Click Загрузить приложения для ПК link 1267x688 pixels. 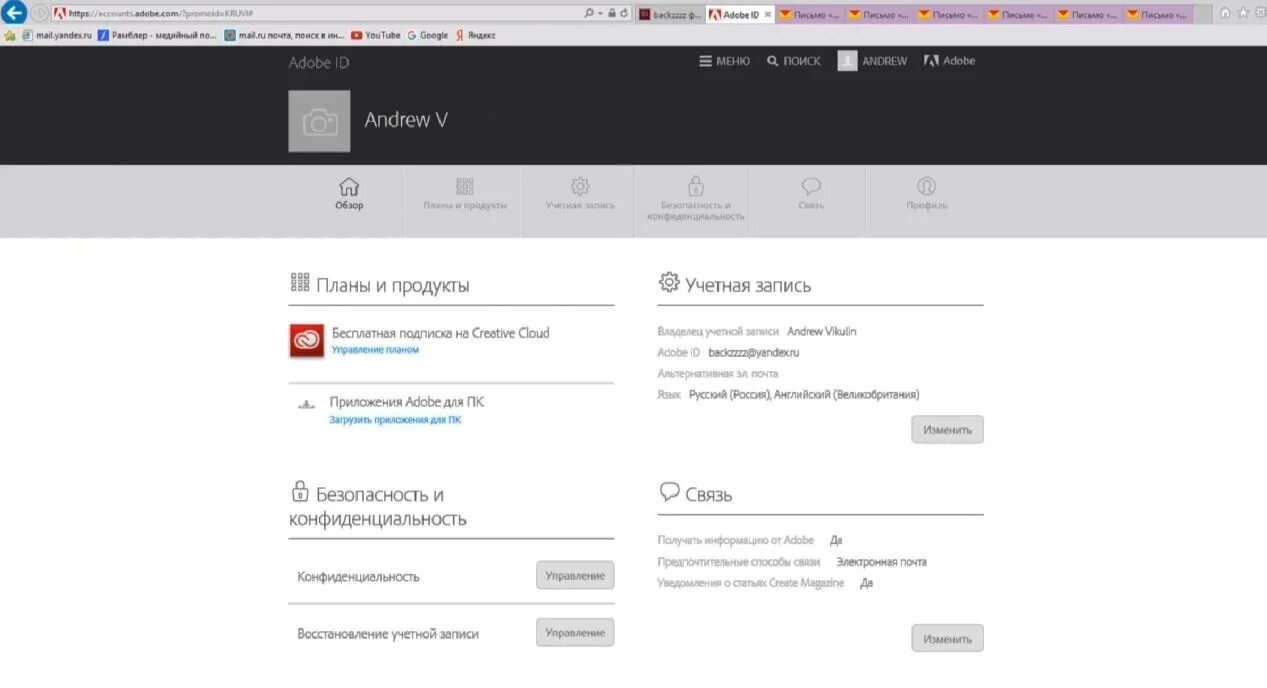pos(395,420)
